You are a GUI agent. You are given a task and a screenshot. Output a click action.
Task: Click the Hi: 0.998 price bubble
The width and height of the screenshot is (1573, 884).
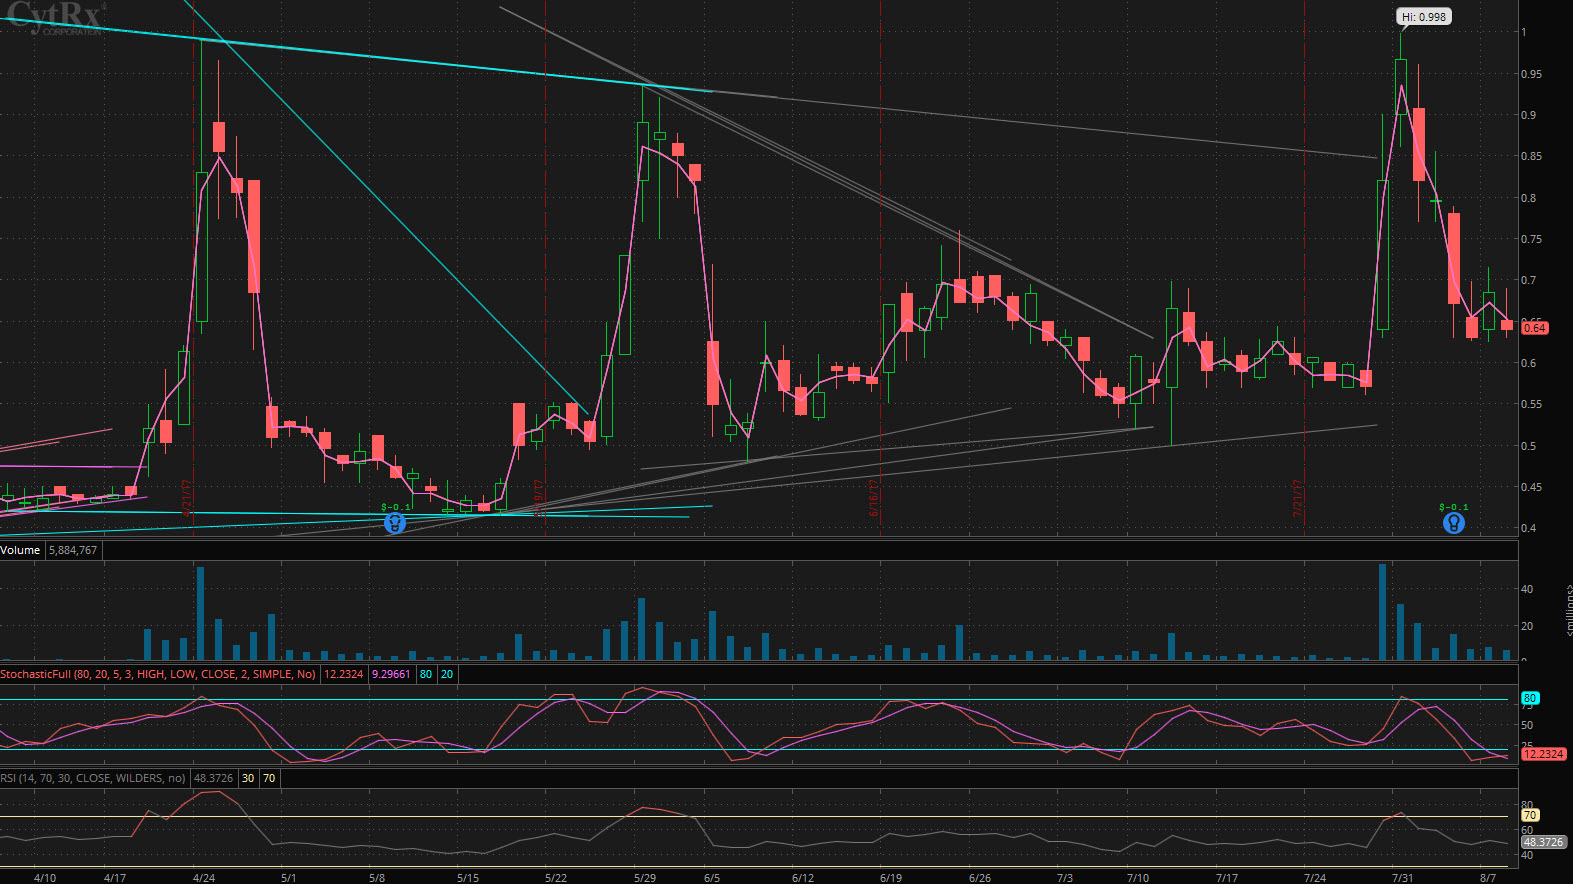point(1423,17)
